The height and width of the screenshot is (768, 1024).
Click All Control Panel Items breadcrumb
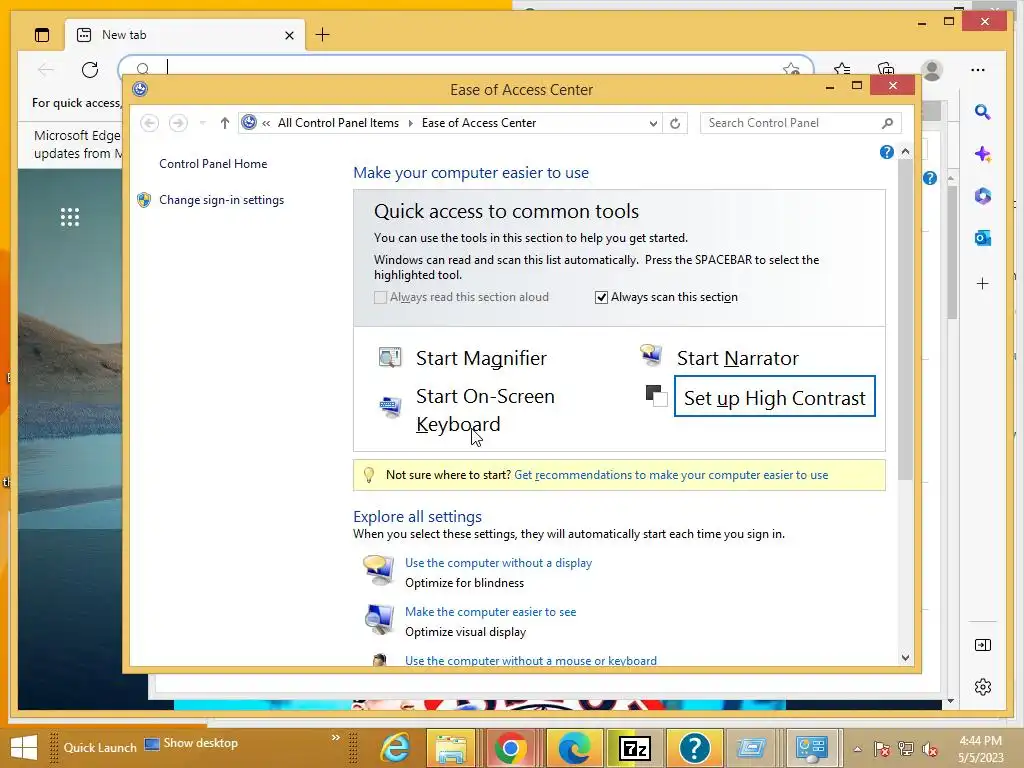[338, 123]
